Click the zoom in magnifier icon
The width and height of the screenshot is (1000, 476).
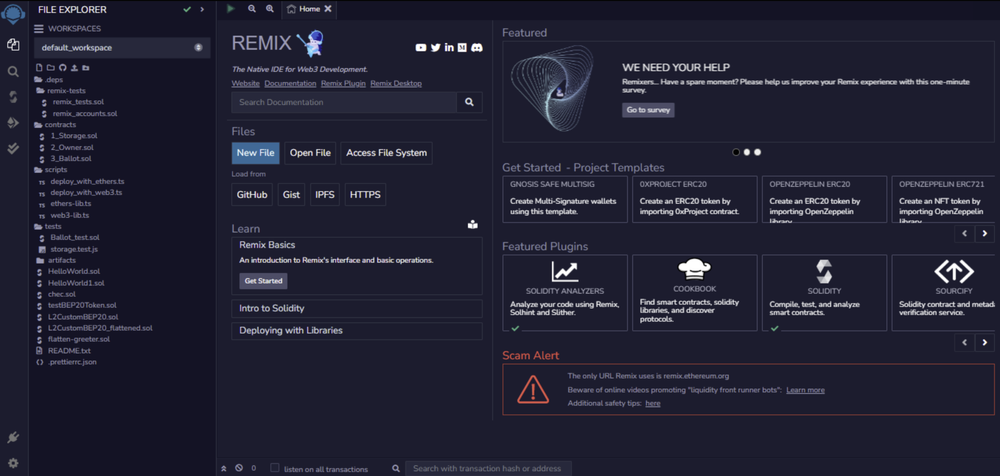click(x=270, y=9)
